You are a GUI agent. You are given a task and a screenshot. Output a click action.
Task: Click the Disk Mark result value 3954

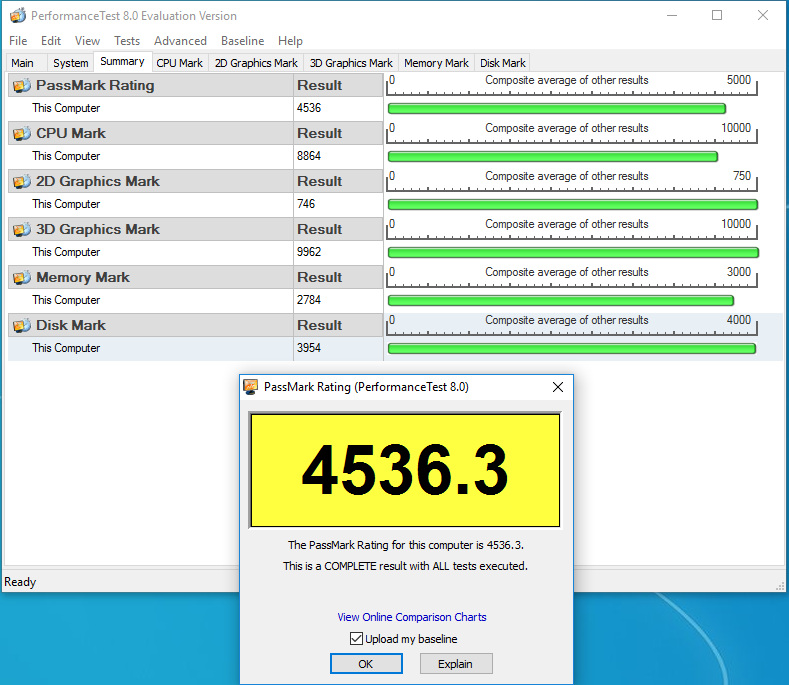(x=308, y=348)
